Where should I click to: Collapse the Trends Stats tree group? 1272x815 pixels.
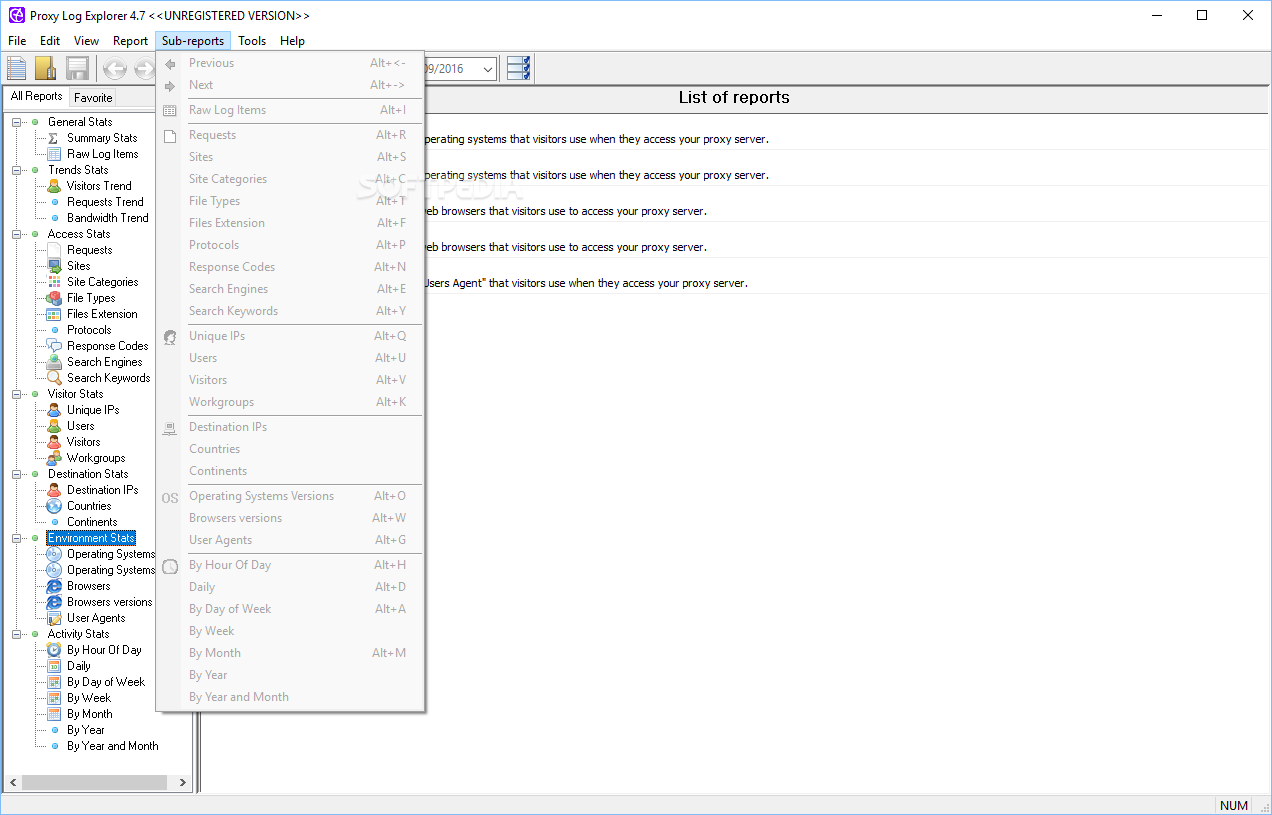(x=17, y=170)
